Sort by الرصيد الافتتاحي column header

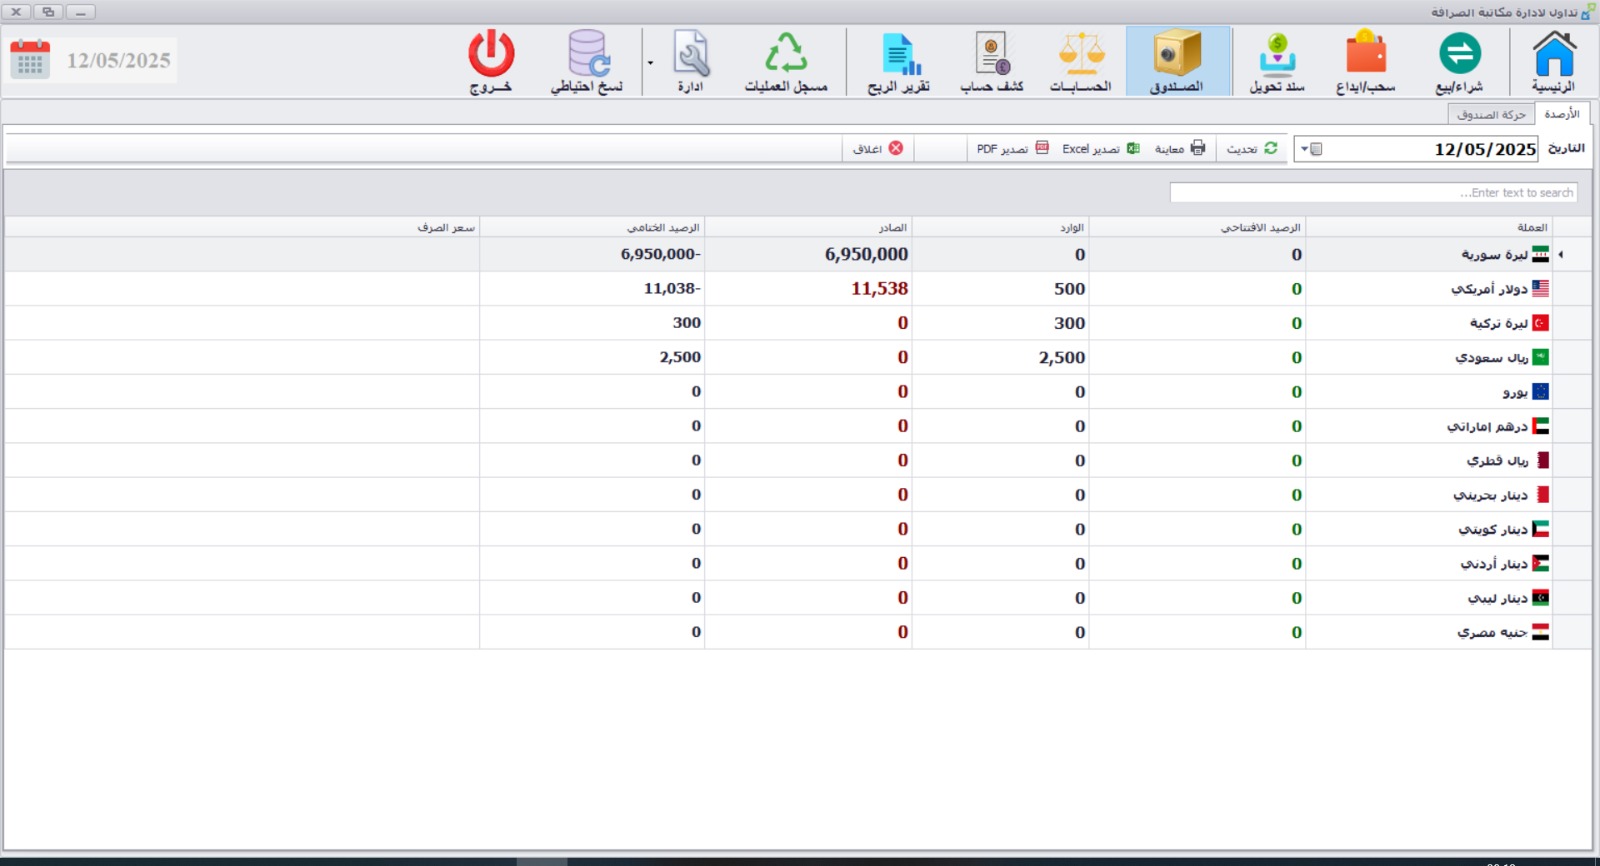click(x=1197, y=227)
